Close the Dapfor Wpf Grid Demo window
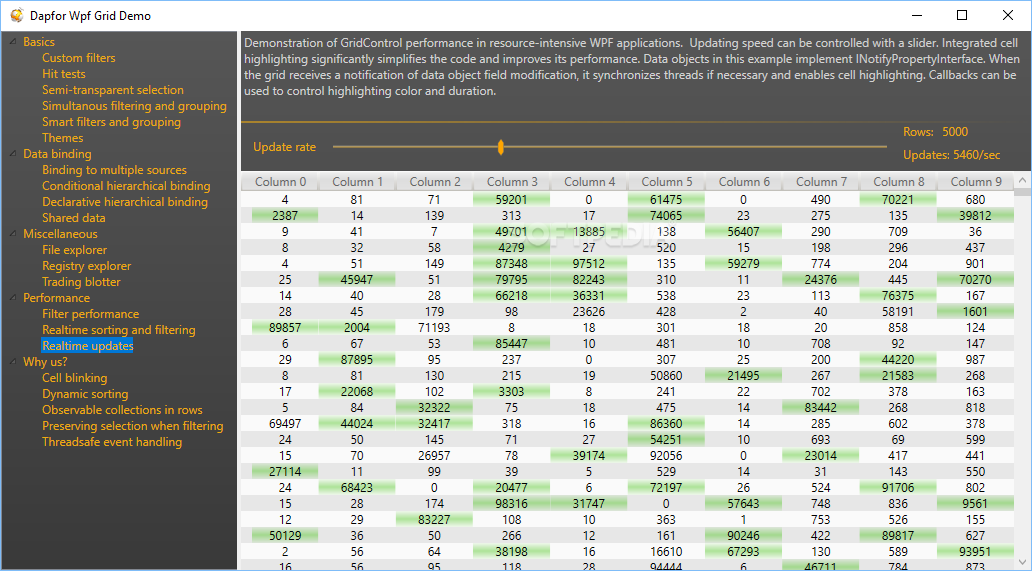The height and width of the screenshot is (571, 1032). 1008,15
